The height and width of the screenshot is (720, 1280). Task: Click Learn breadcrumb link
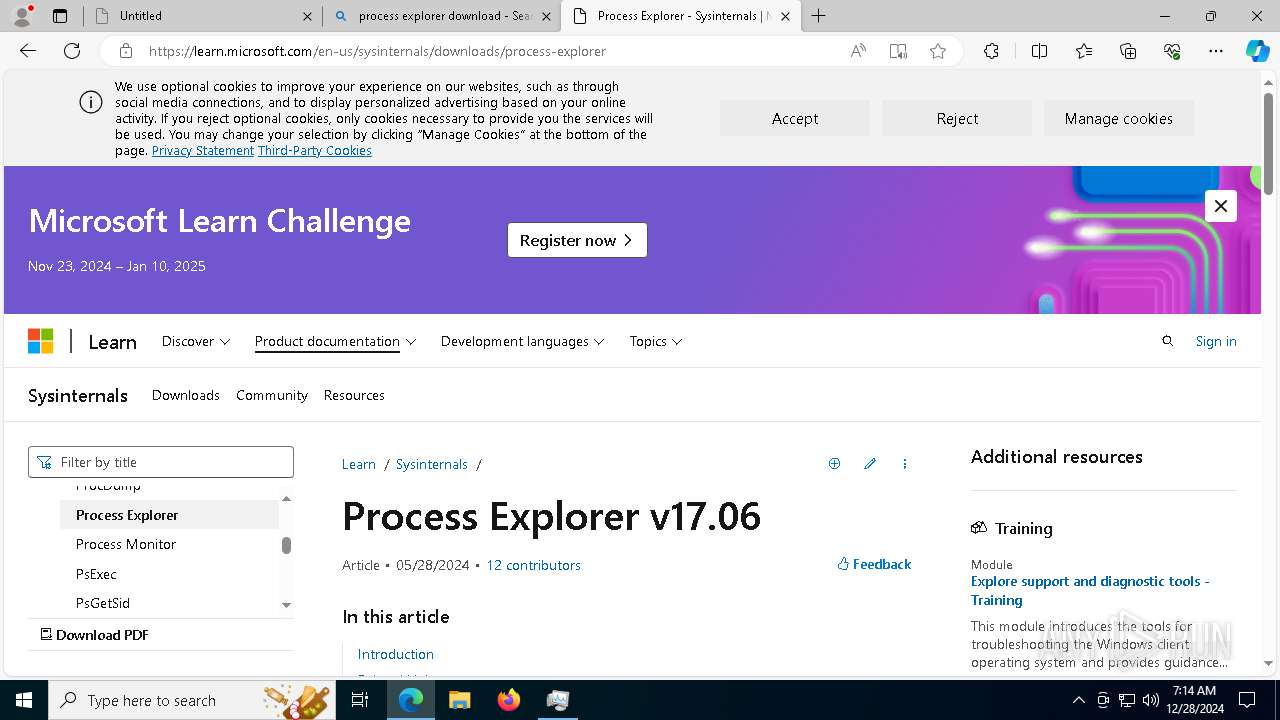pos(359,464)
